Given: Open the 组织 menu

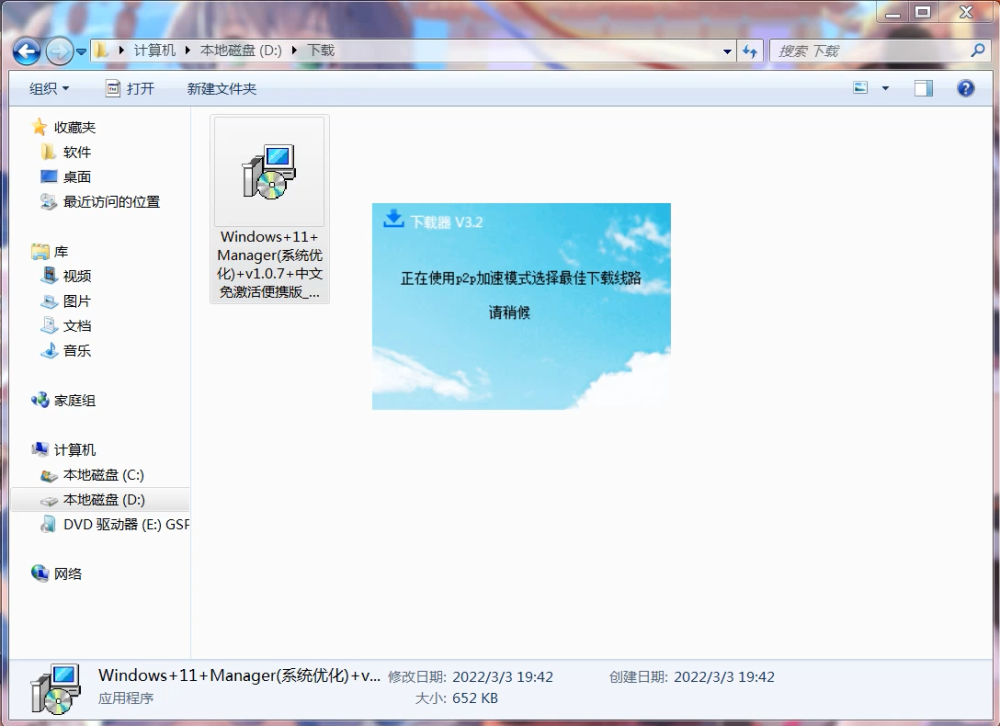Looking at the screenshot, I should coord(49,89).
